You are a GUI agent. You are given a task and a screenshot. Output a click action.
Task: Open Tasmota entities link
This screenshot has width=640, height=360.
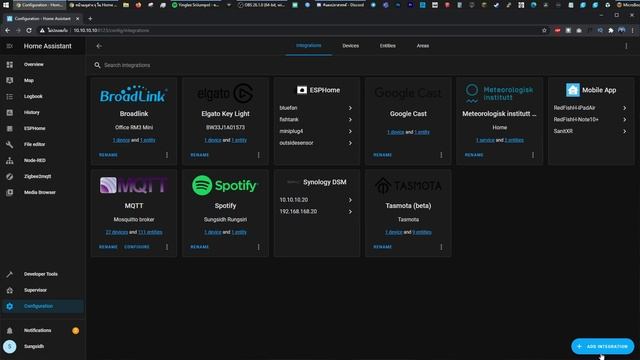point(422,232)
